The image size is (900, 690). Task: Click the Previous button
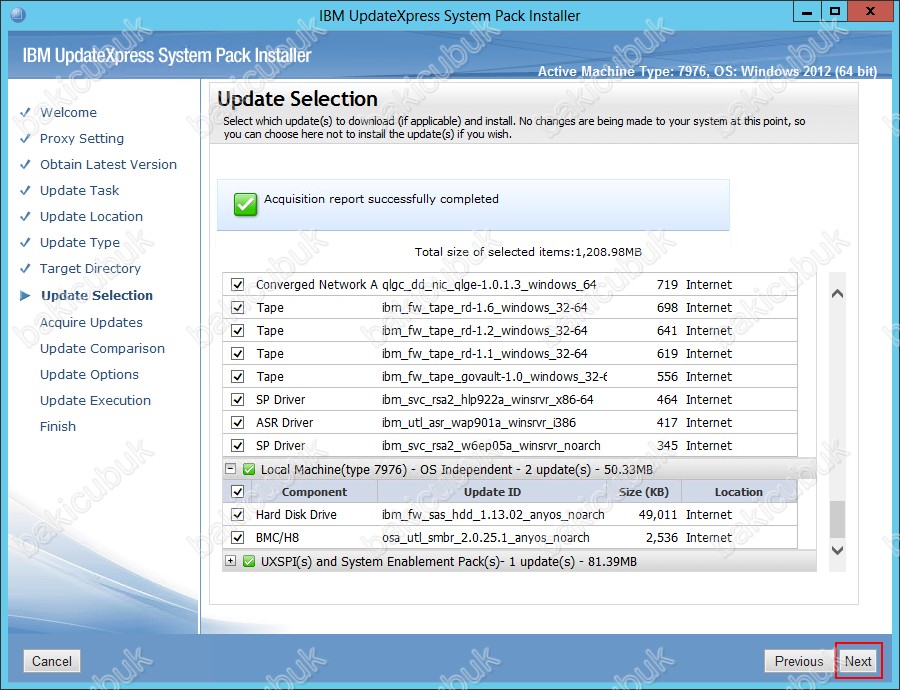798,661
